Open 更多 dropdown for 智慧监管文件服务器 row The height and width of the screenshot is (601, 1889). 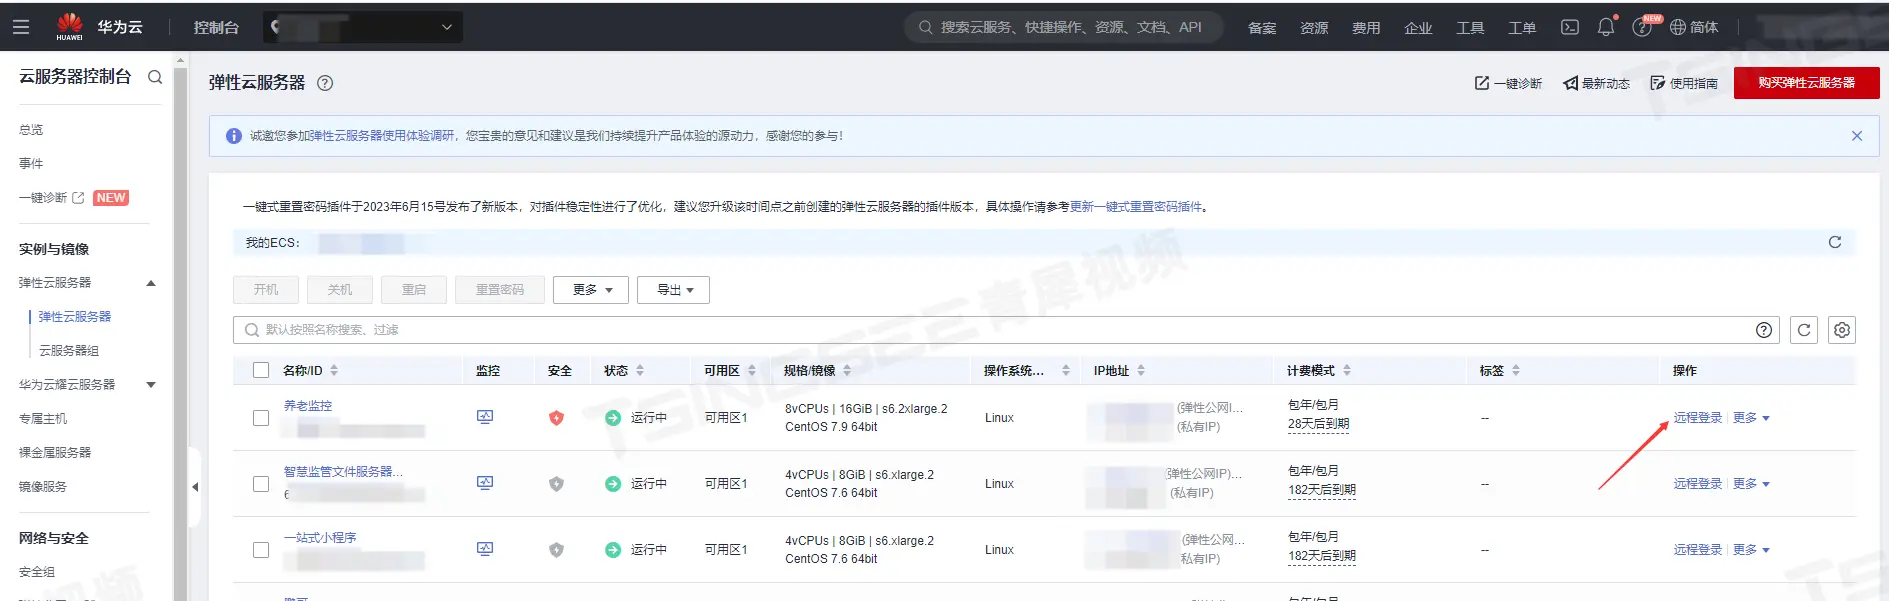[1751, 484]
